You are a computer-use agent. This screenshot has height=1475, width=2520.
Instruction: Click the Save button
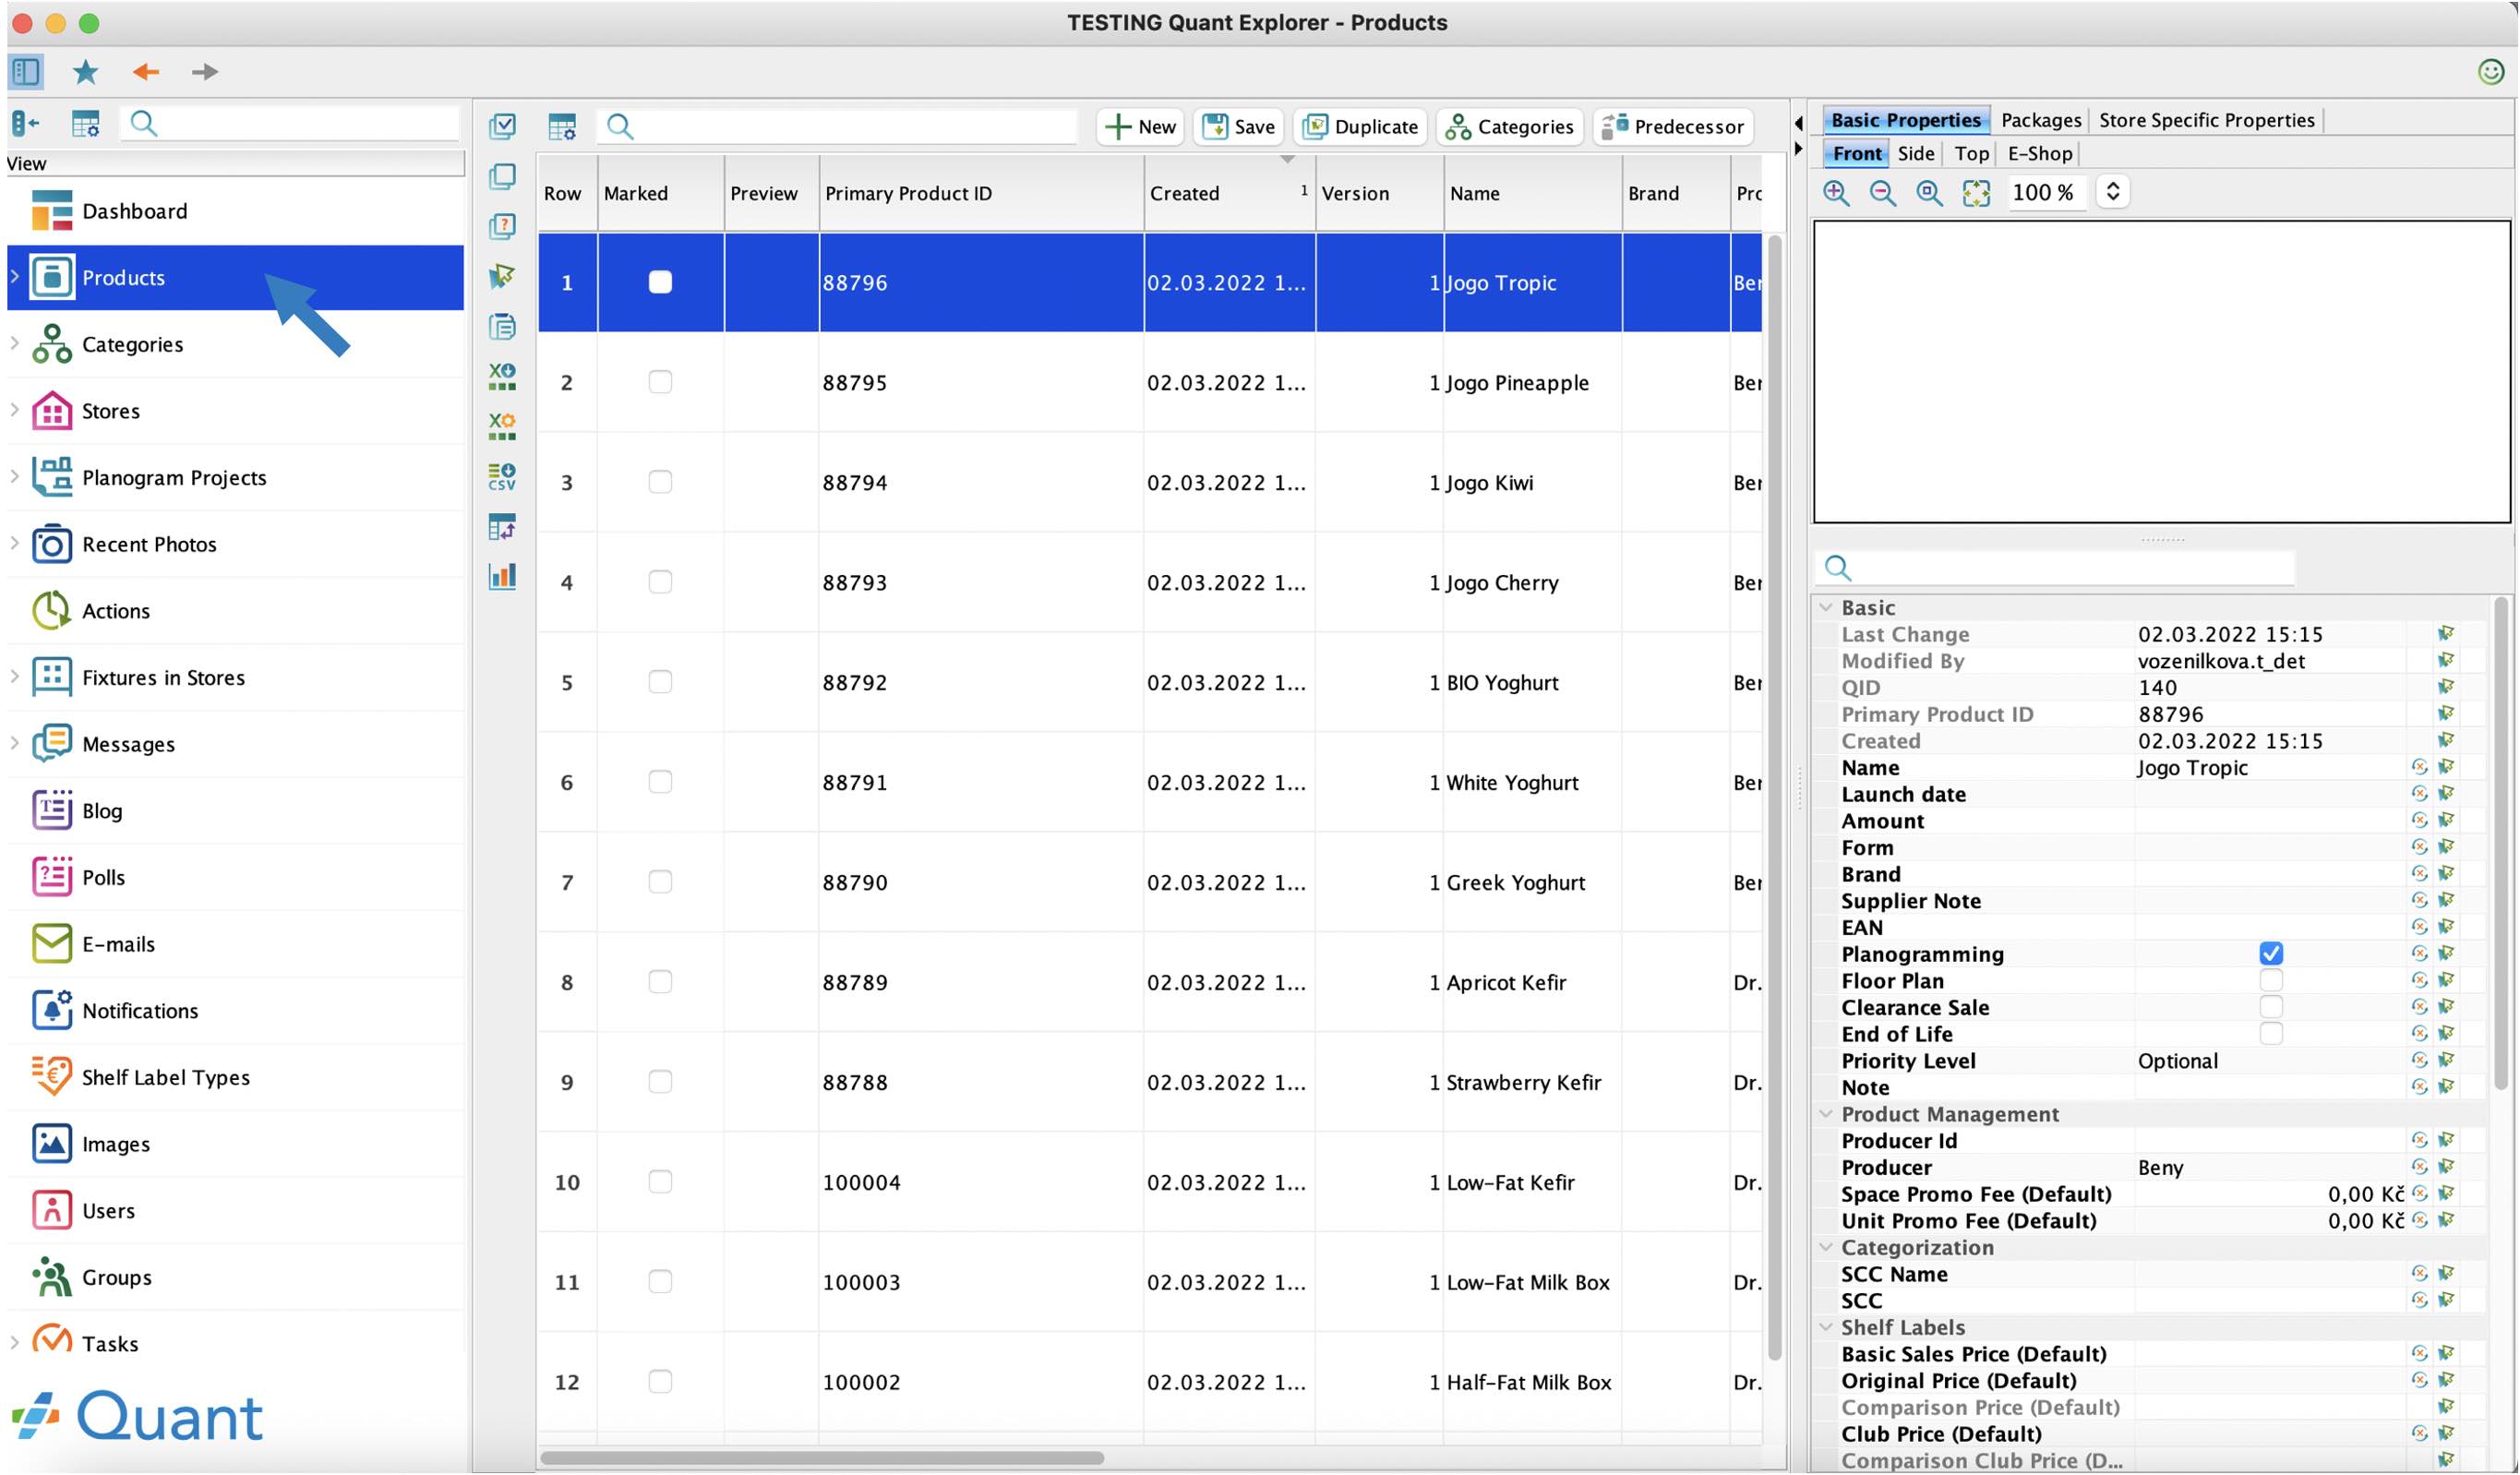click(1238, 127)
